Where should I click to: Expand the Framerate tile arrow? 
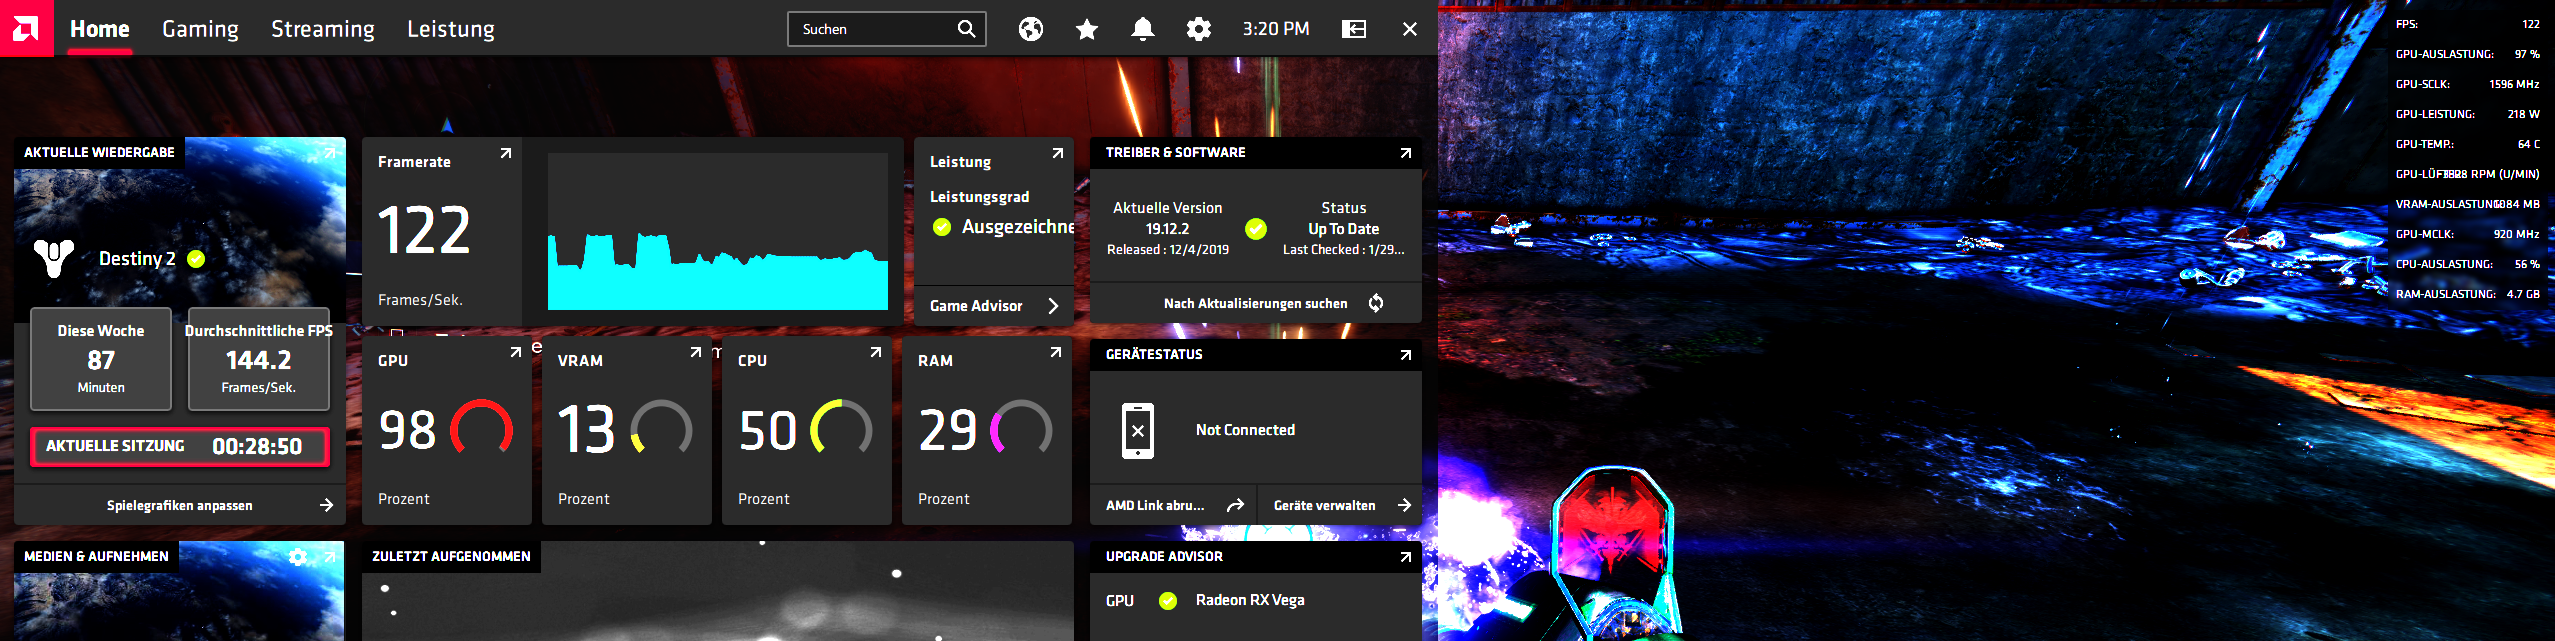(x=506, y=153)
